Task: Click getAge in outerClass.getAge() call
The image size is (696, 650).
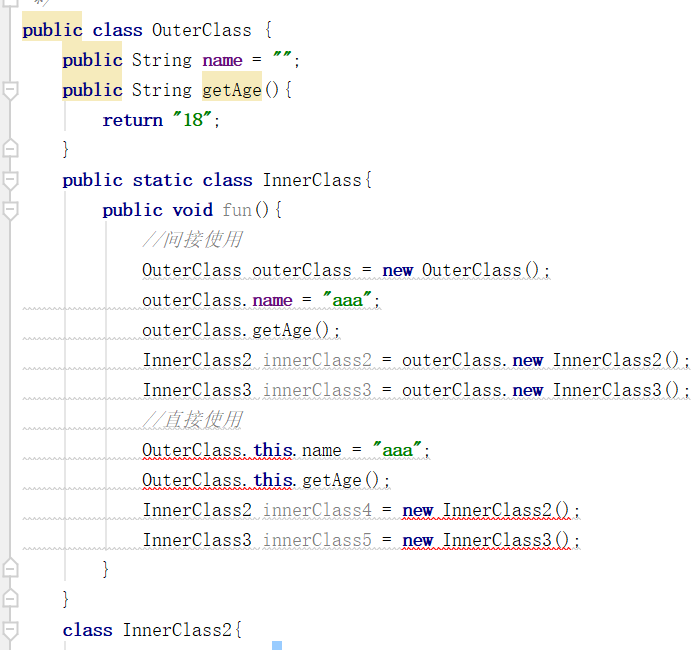Action: coord(282,330)
